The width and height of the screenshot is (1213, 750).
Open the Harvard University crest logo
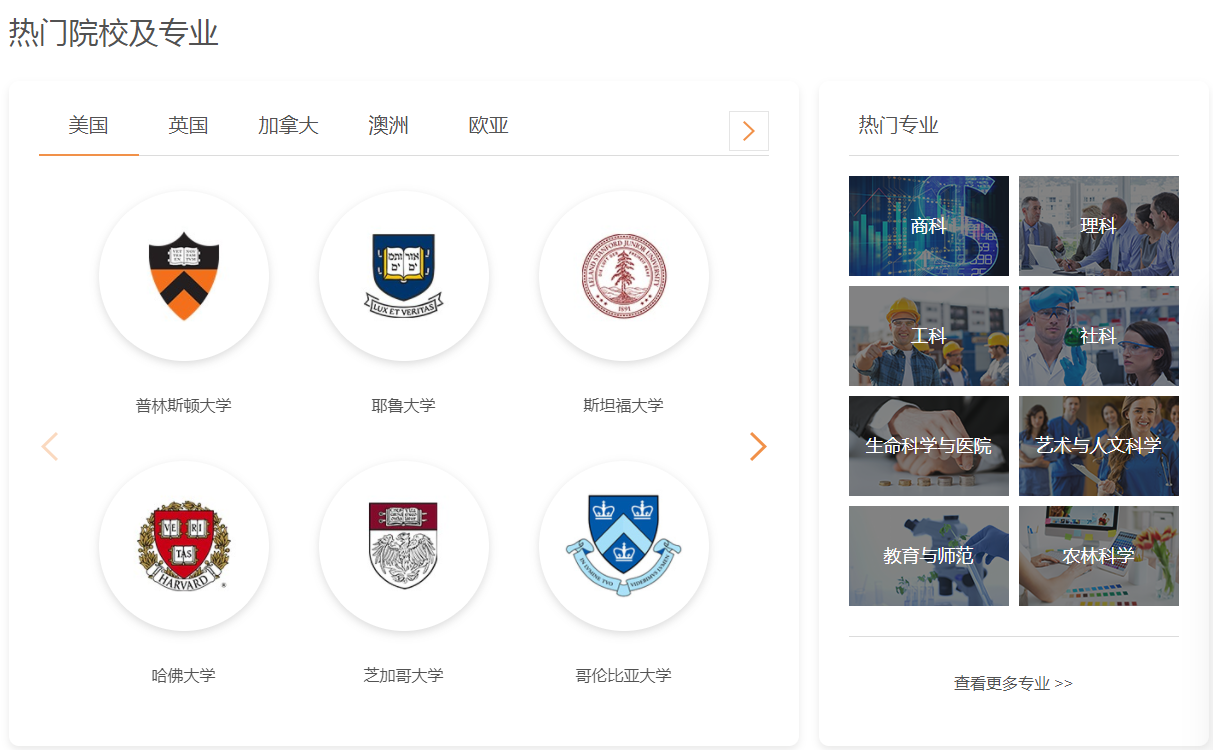(x=184, y=546)
